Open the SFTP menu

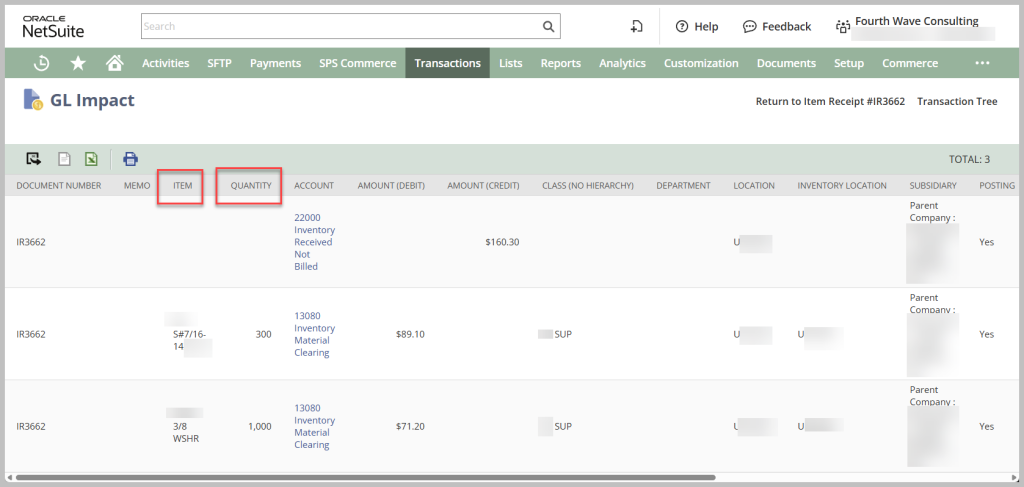(219, 63)
